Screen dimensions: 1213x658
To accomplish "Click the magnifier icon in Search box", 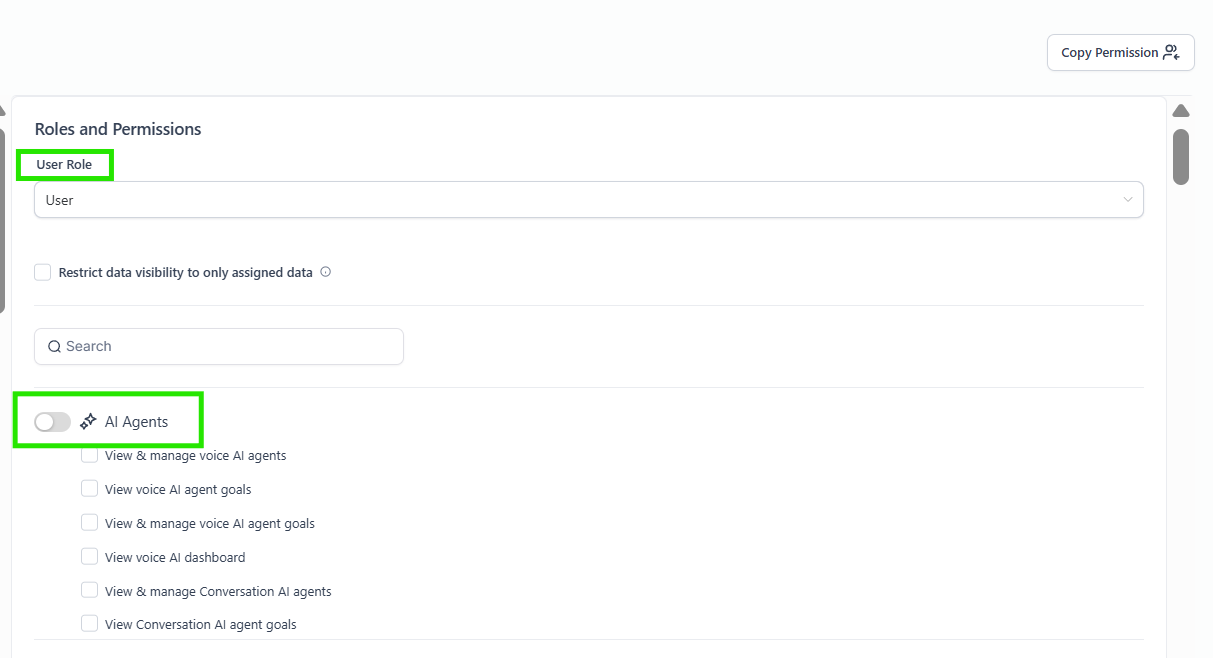I will pyautogui.click(x=54, y=347).
